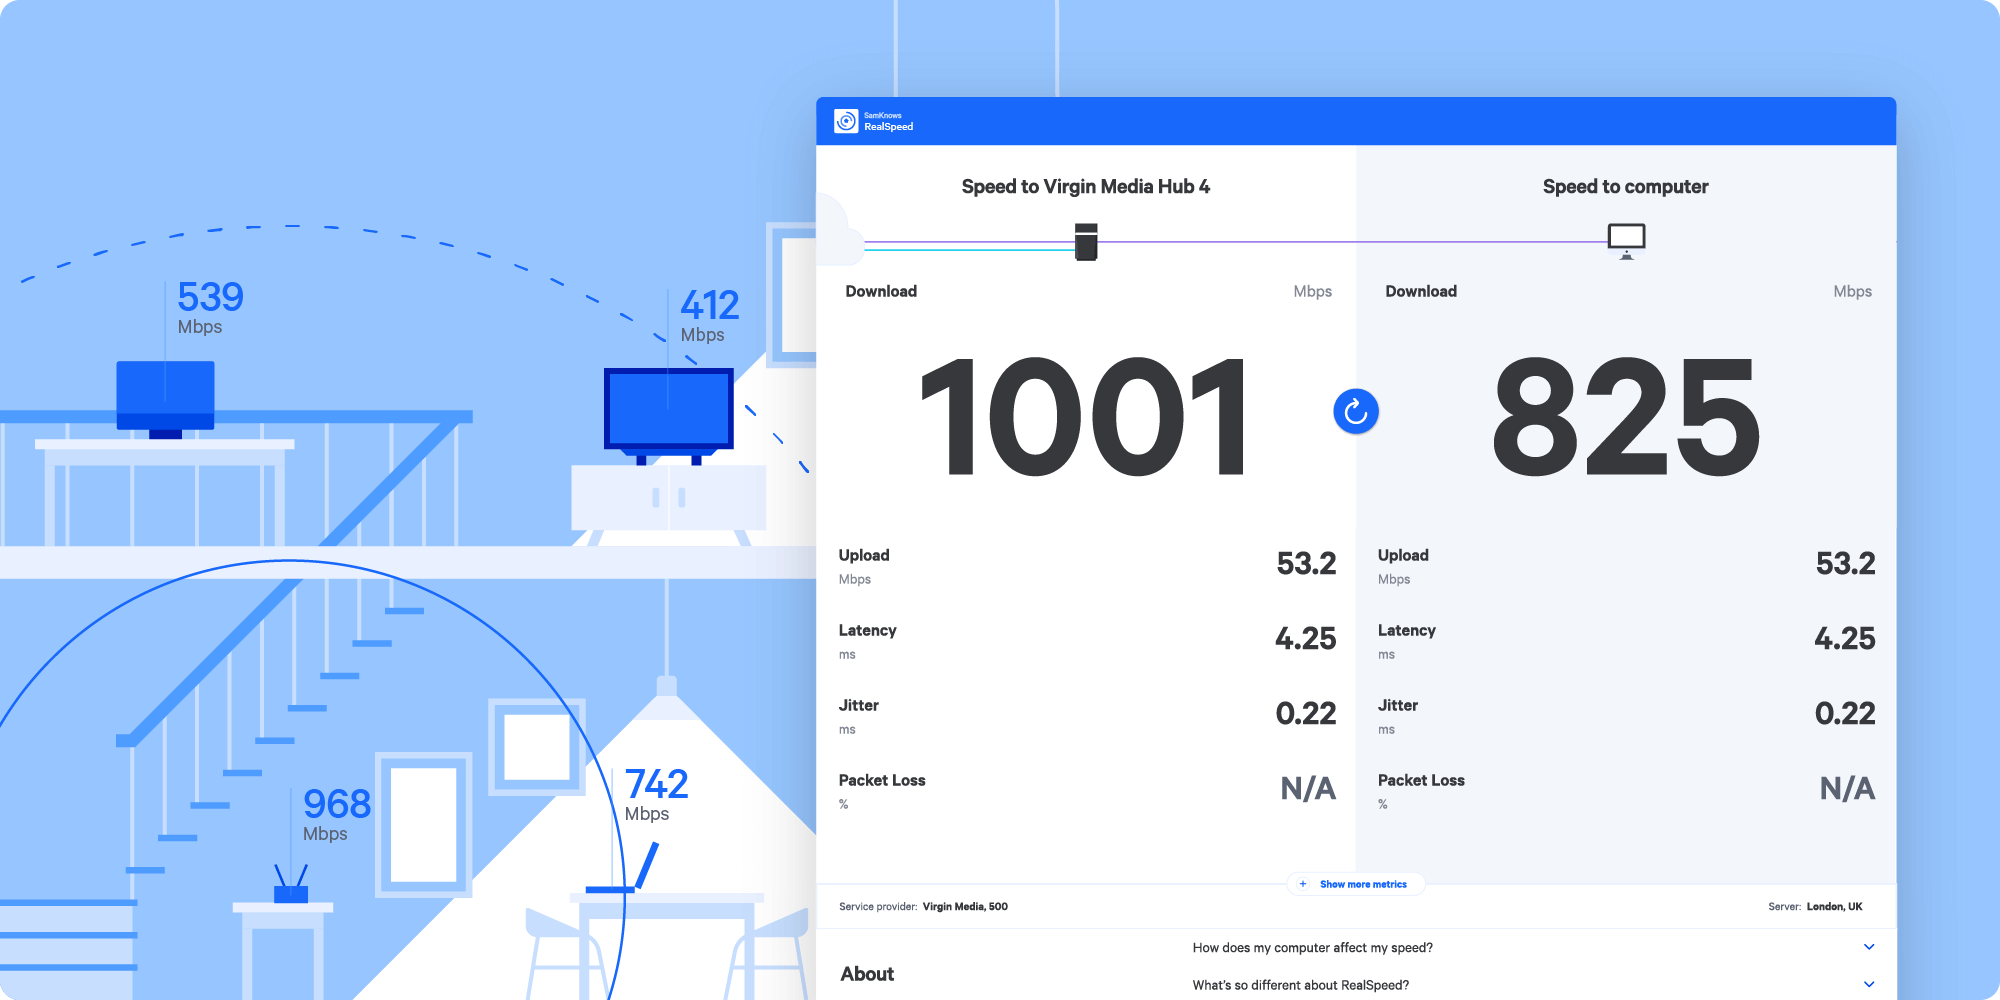This screenshot has height=1000, width=2000.
Task: Click the 412 Mbps speed label
Action: (x=710, y=316)
